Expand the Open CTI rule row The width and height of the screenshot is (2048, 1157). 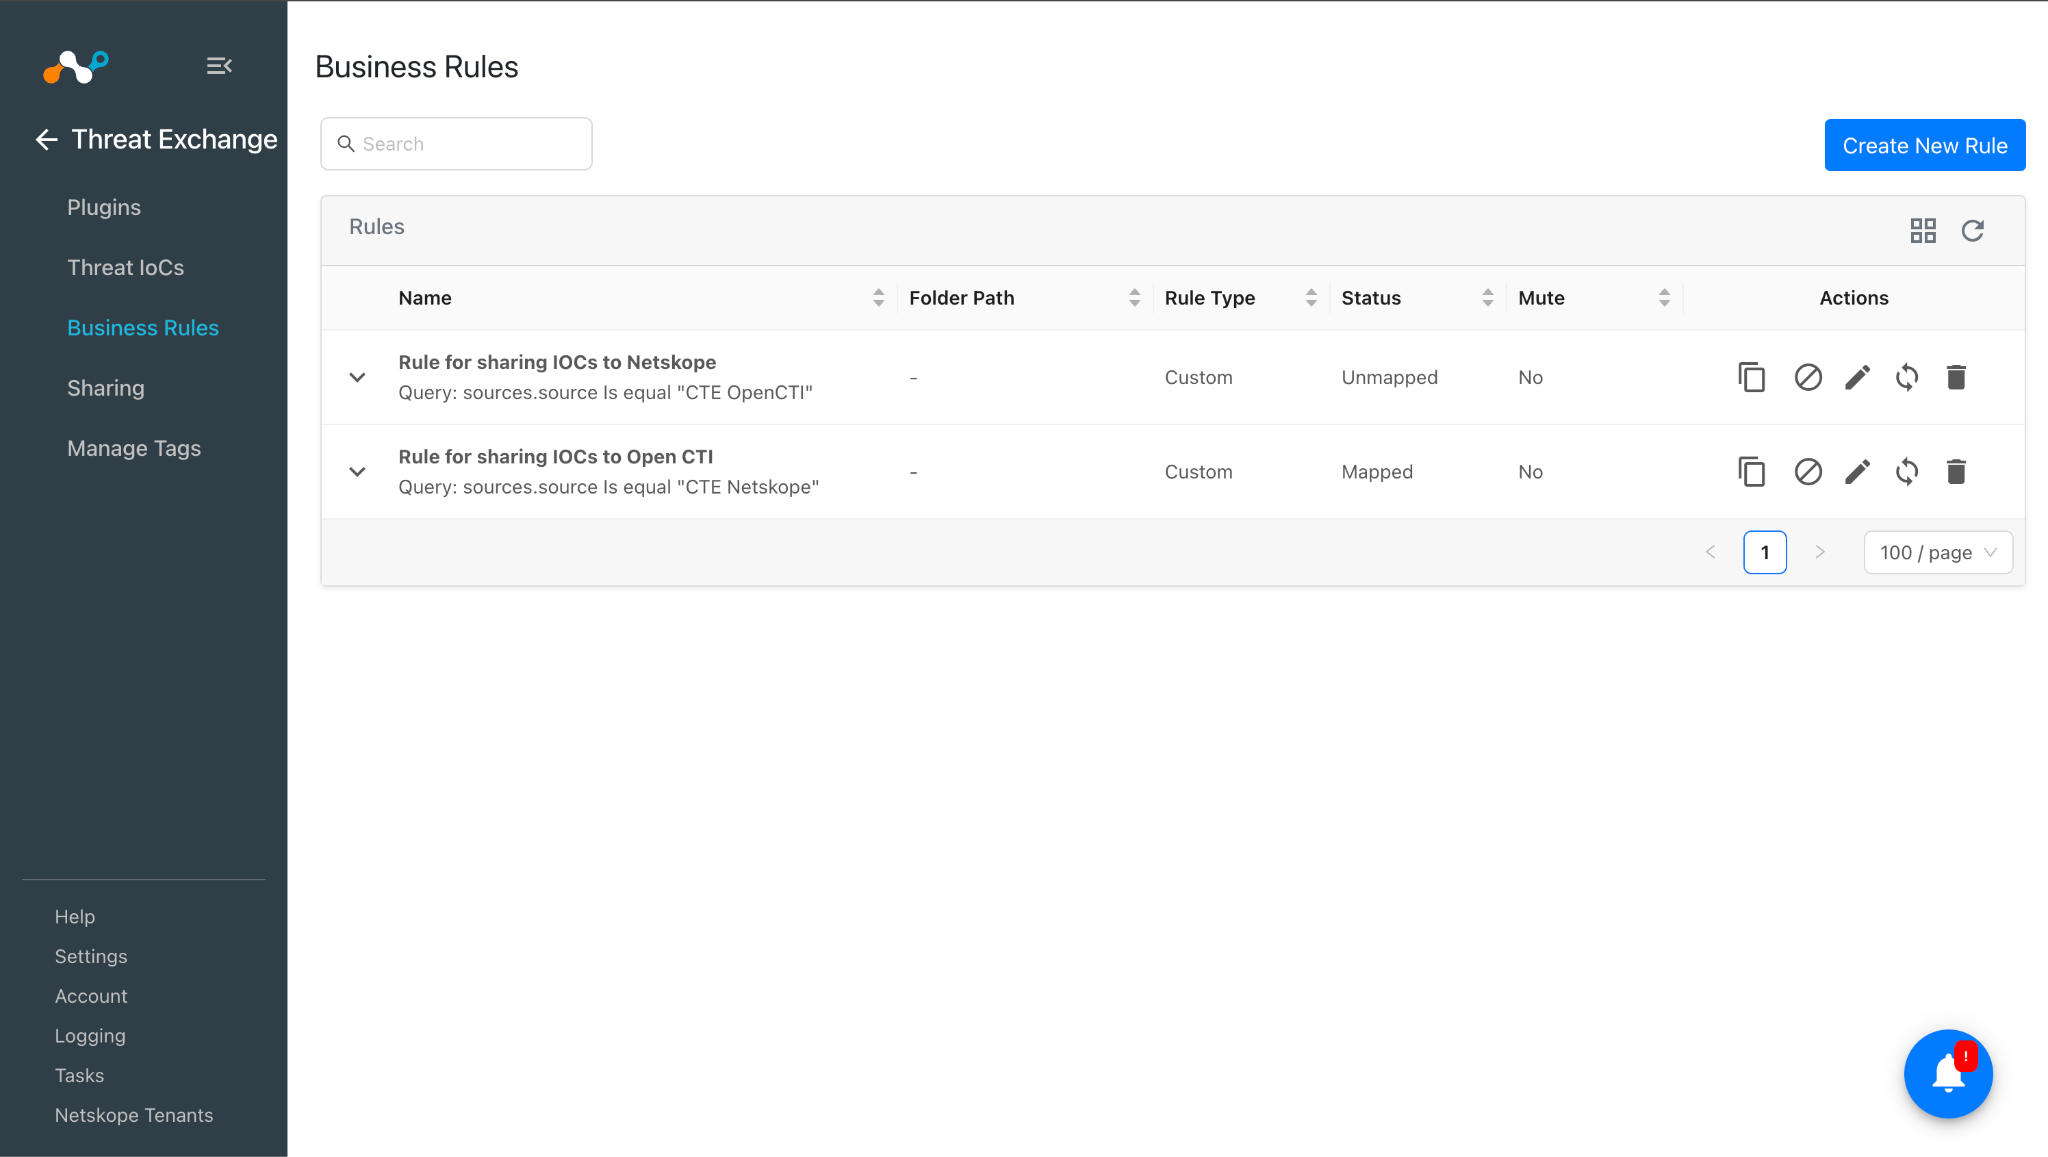(x=357, y=471)
